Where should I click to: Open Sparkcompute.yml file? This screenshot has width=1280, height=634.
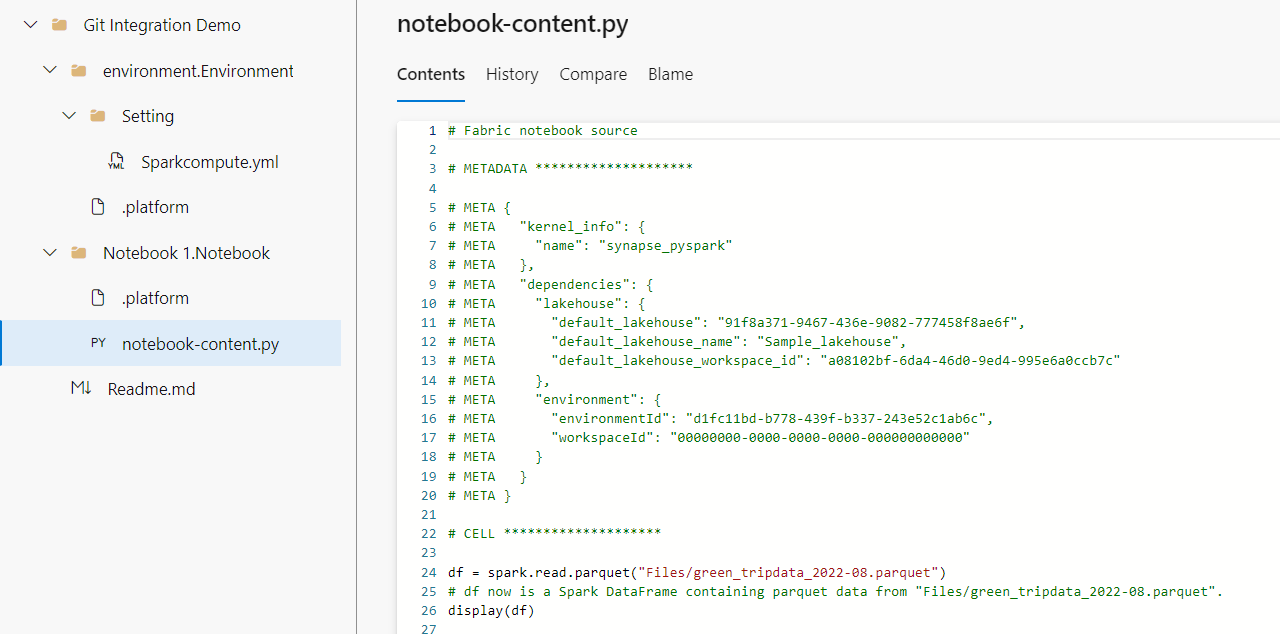(x=210, y=162)
